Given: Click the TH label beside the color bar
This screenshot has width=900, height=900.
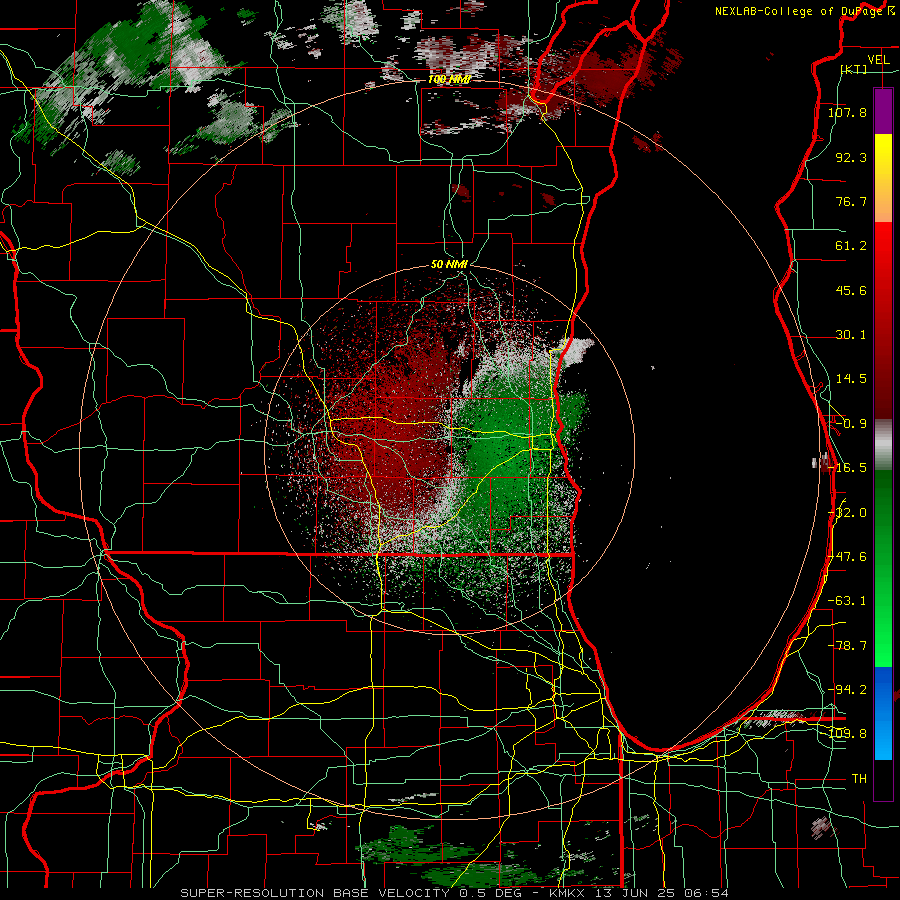Looking at the screenshot, I should [x=859, y=779].
